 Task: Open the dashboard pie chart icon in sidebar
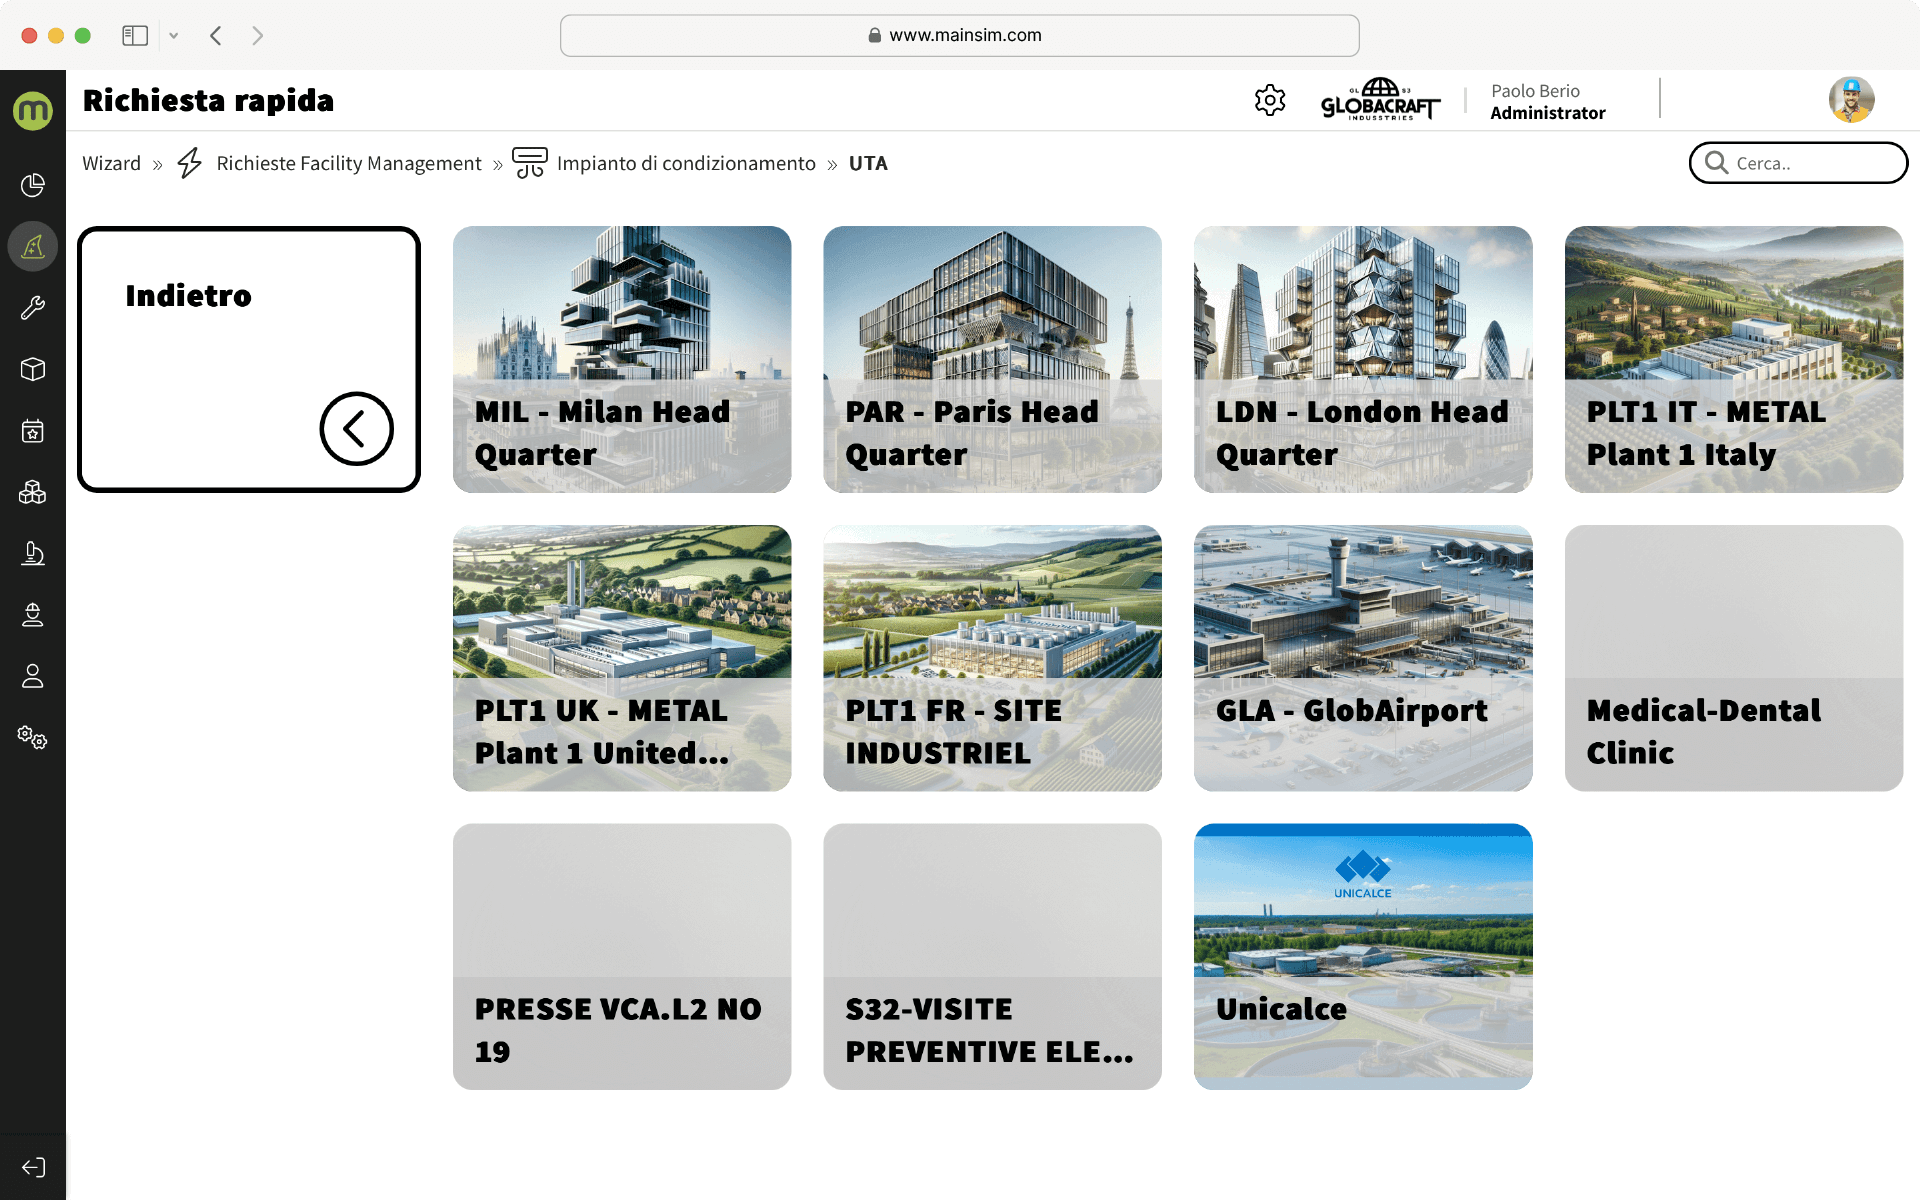pos(33,185)
